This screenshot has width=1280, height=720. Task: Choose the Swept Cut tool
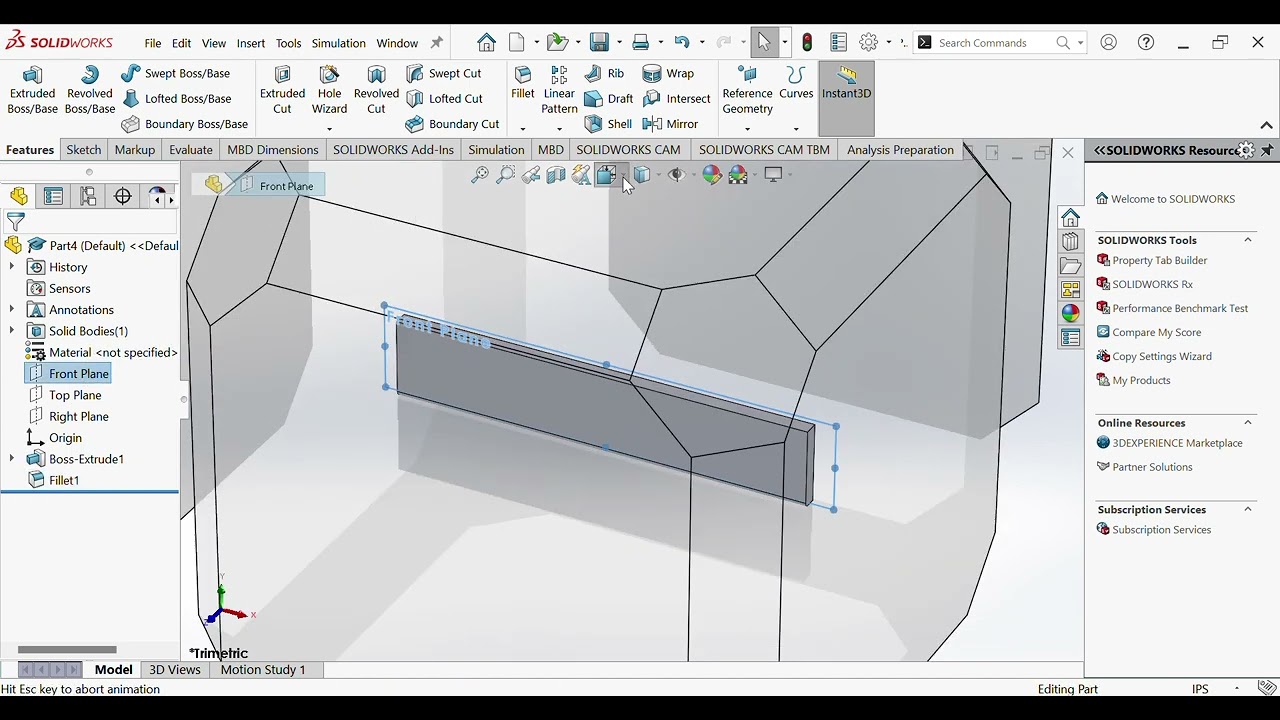tap(443, 73)
